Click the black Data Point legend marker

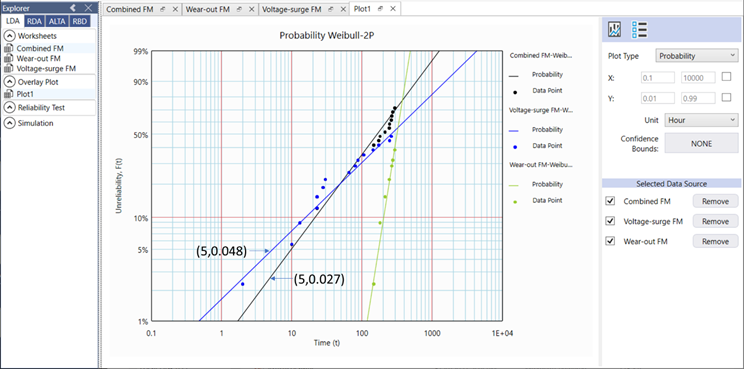tap(516, 91)
